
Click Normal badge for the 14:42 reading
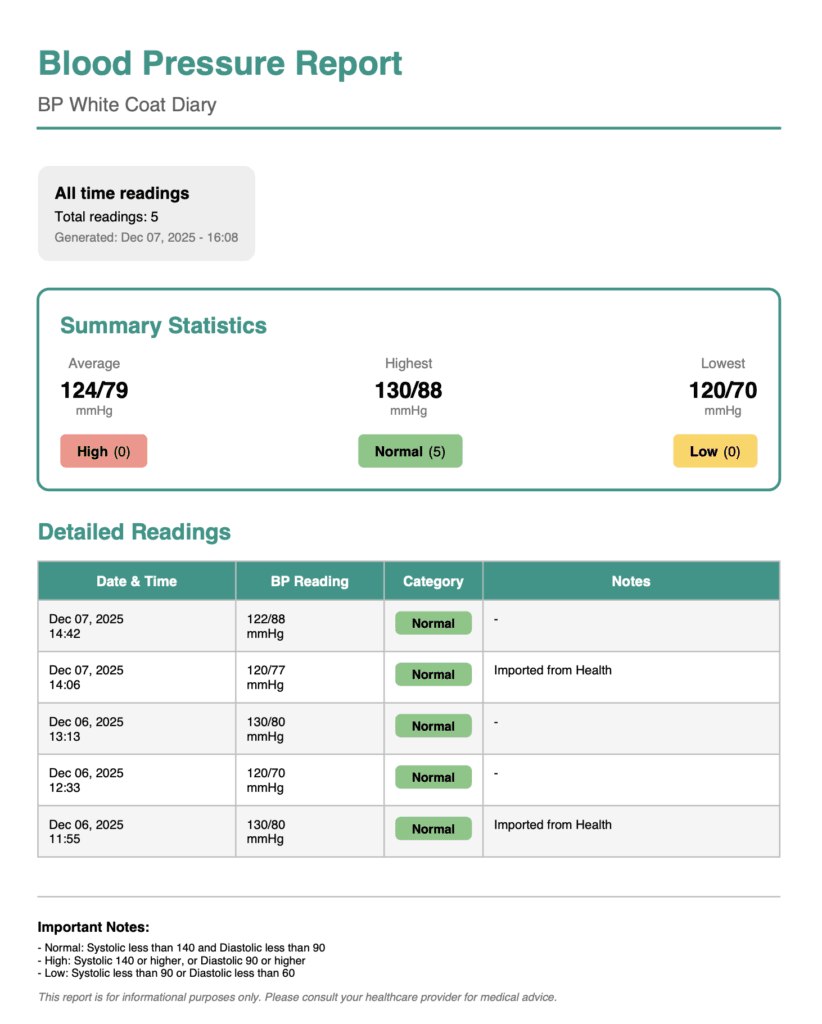(x=433, y=623)
